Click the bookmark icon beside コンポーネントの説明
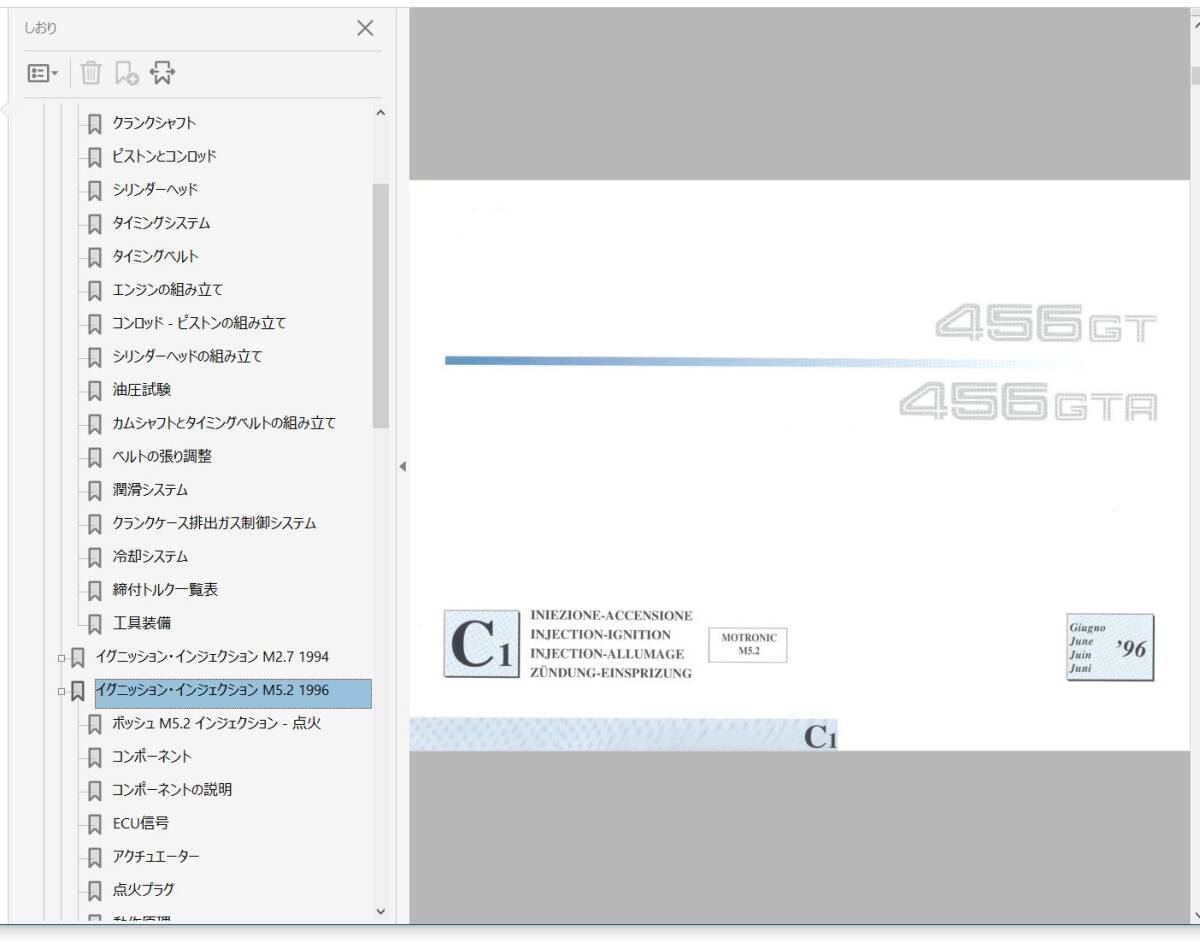This screenshot has height=943, width=1200. (95, 790)
